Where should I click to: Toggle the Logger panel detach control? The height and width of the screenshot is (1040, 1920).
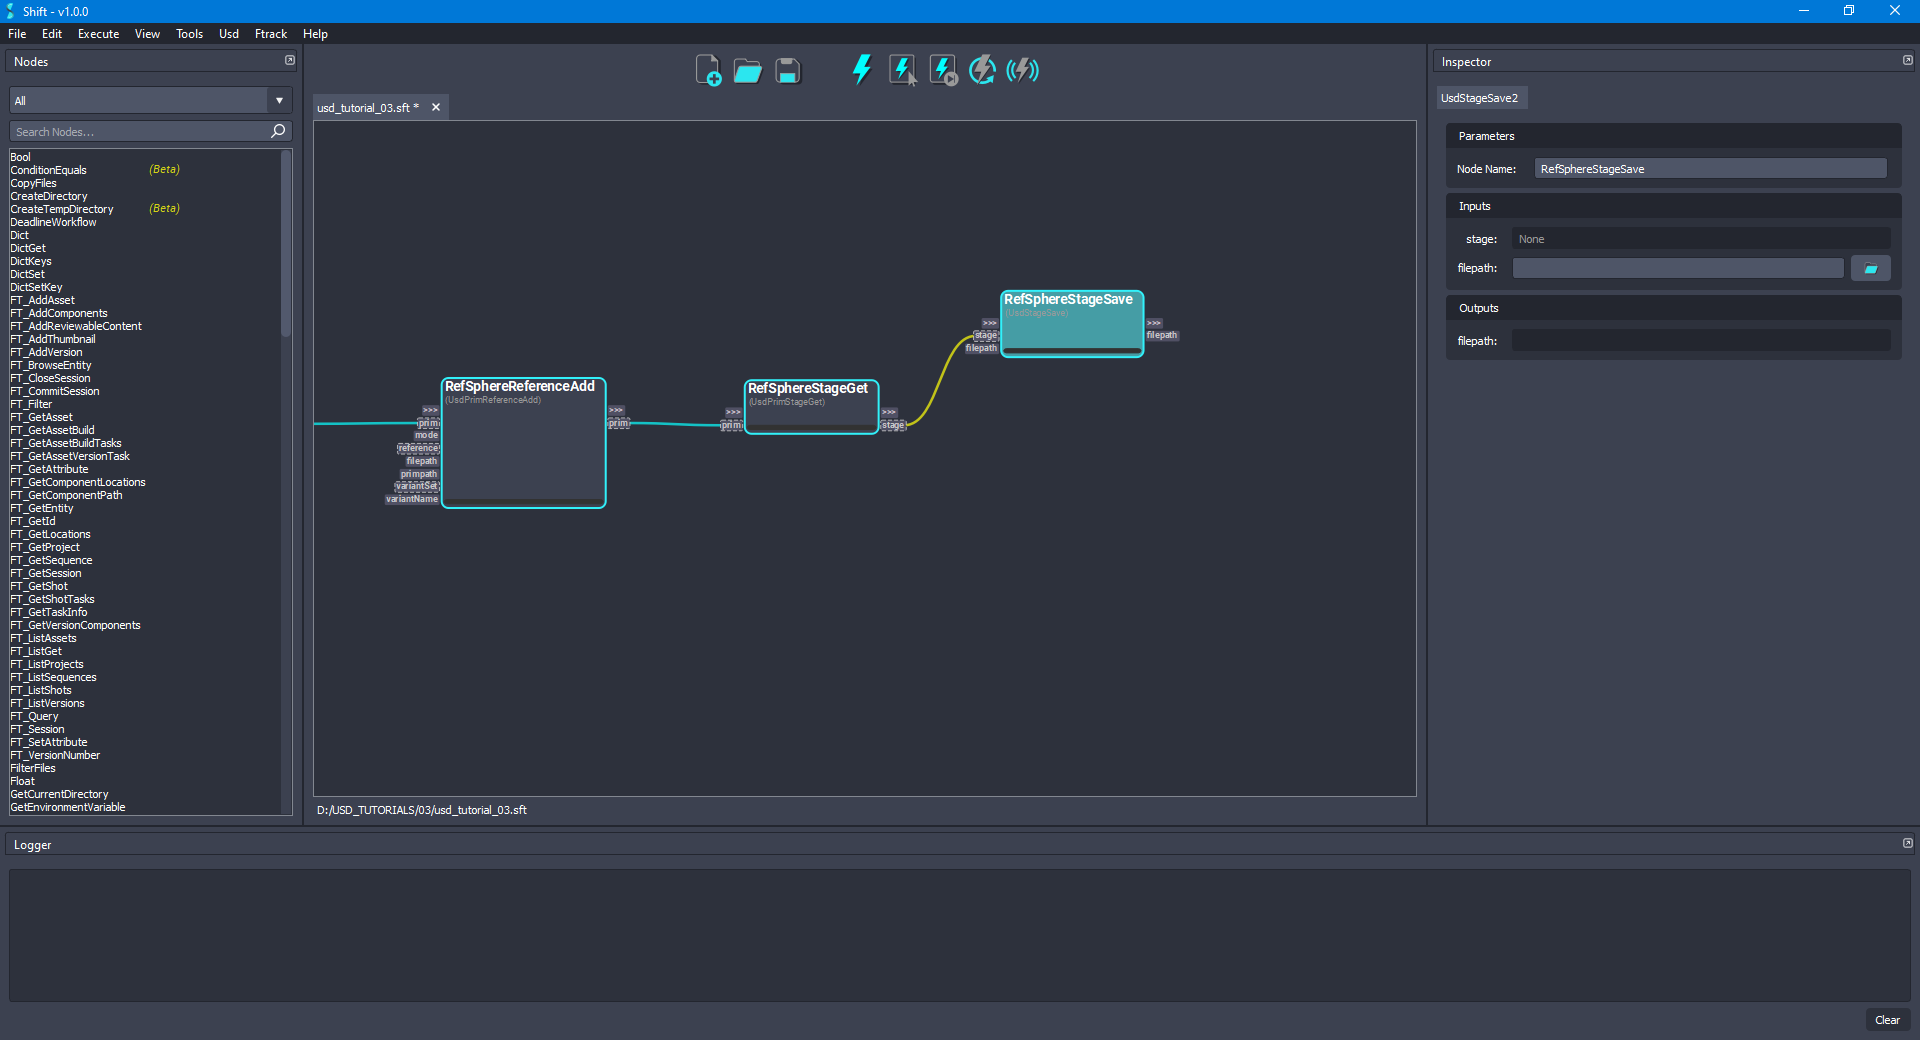tap(1906, 843)
